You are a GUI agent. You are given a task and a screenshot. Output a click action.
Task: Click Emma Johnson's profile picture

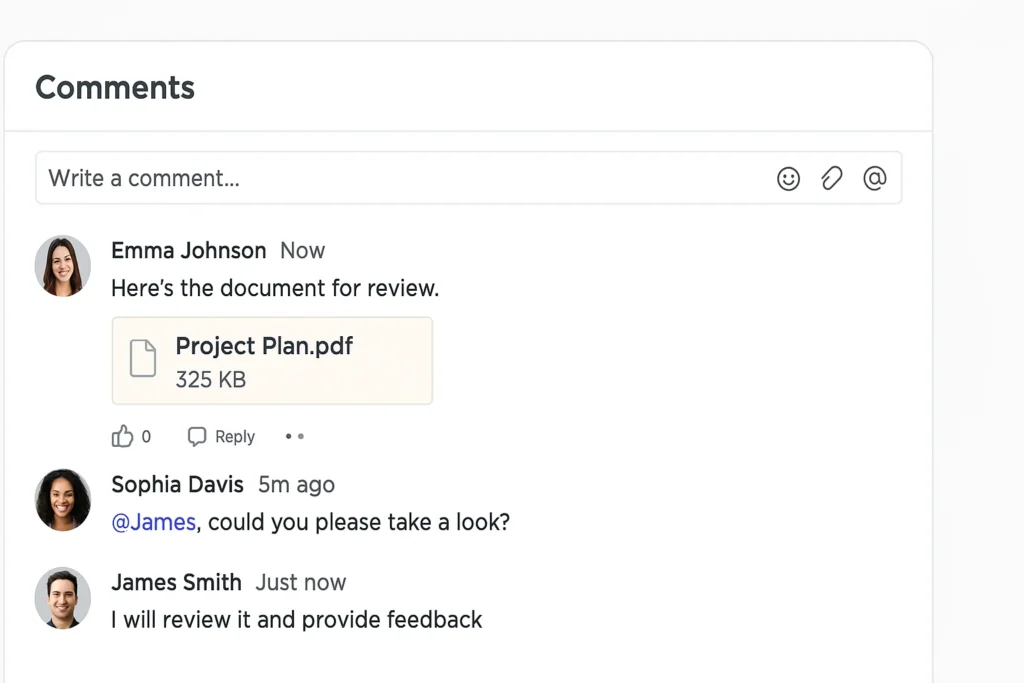pos(63,266)
